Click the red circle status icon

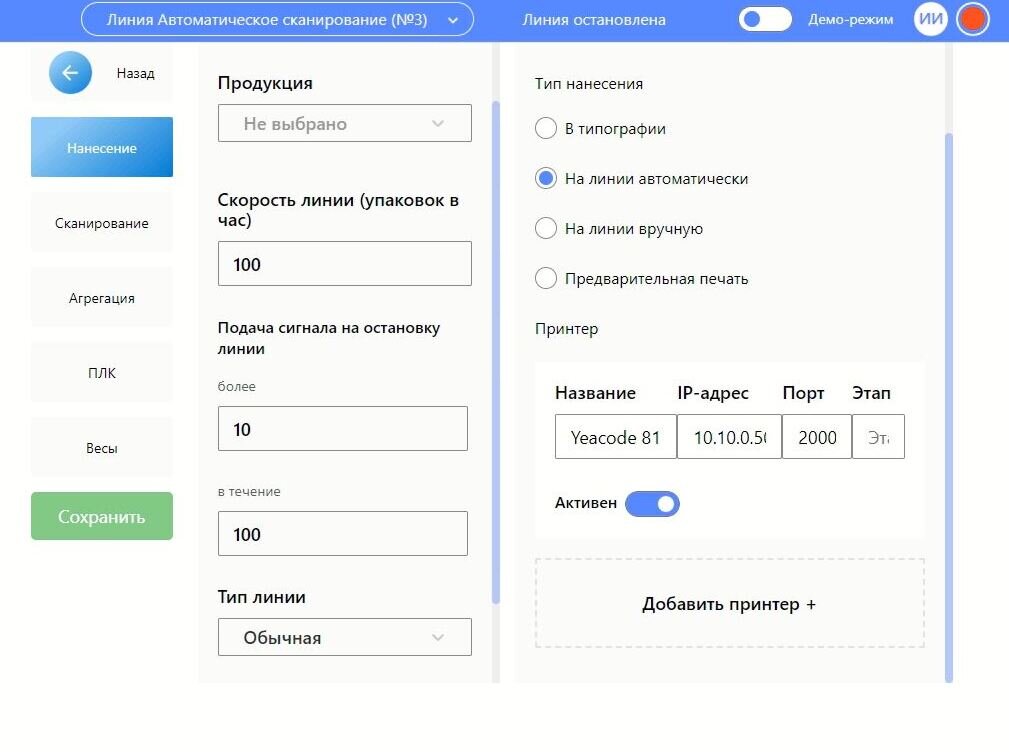(x=972, y=19)
